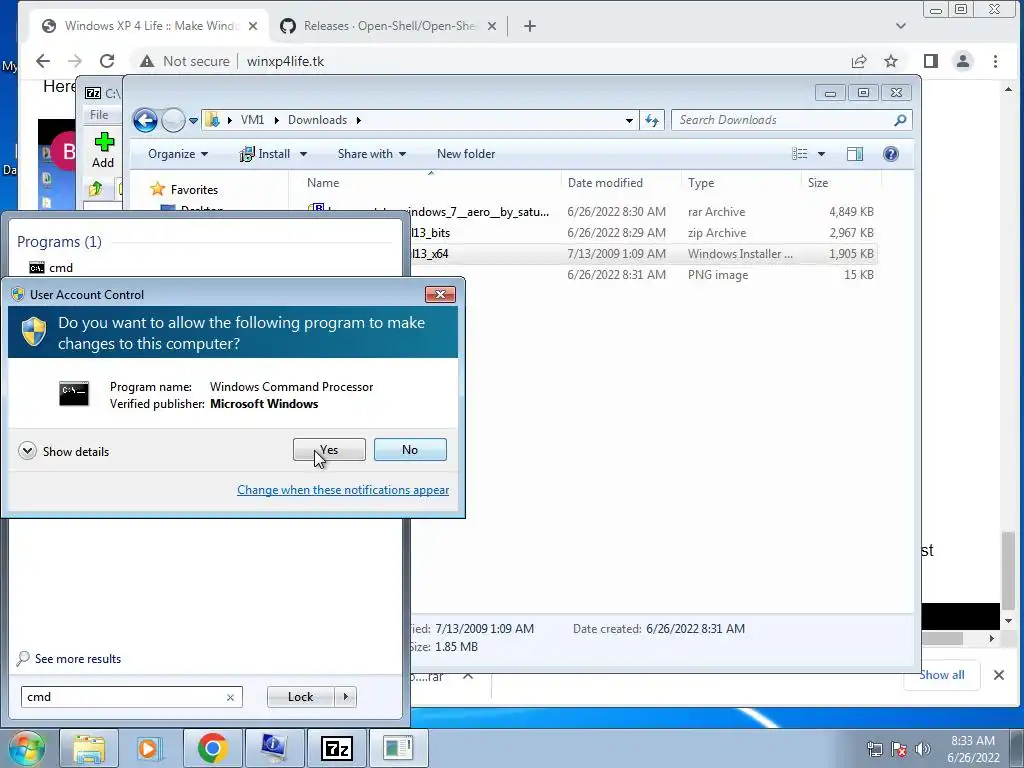
Task: Open the Install dropdown arrow
Action: (x=303, y=154)
